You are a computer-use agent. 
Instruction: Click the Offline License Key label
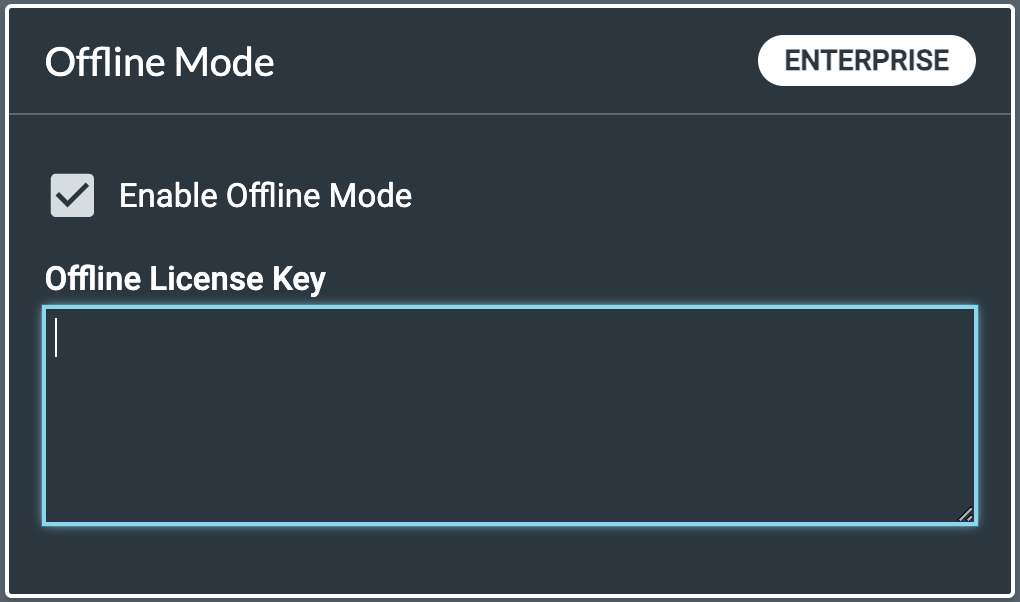click(185, 279)
